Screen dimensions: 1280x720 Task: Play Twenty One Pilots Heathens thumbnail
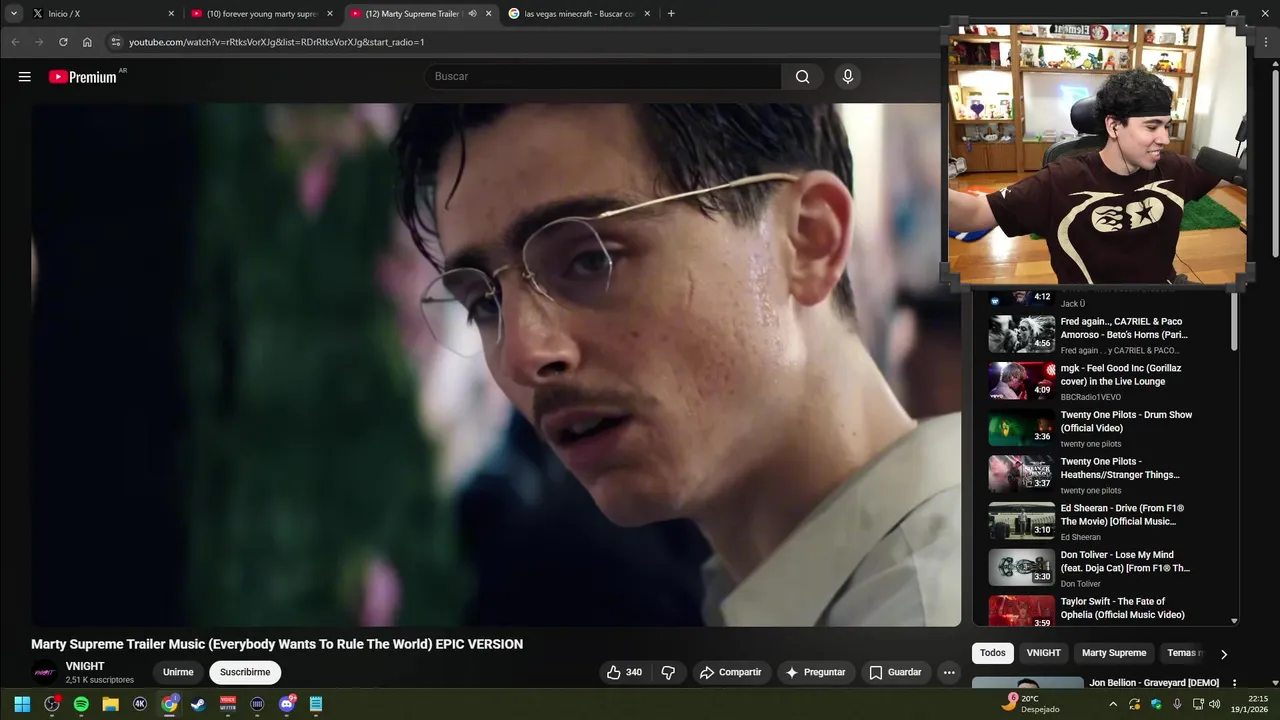pyautogui.click(x=1022, y=474)
